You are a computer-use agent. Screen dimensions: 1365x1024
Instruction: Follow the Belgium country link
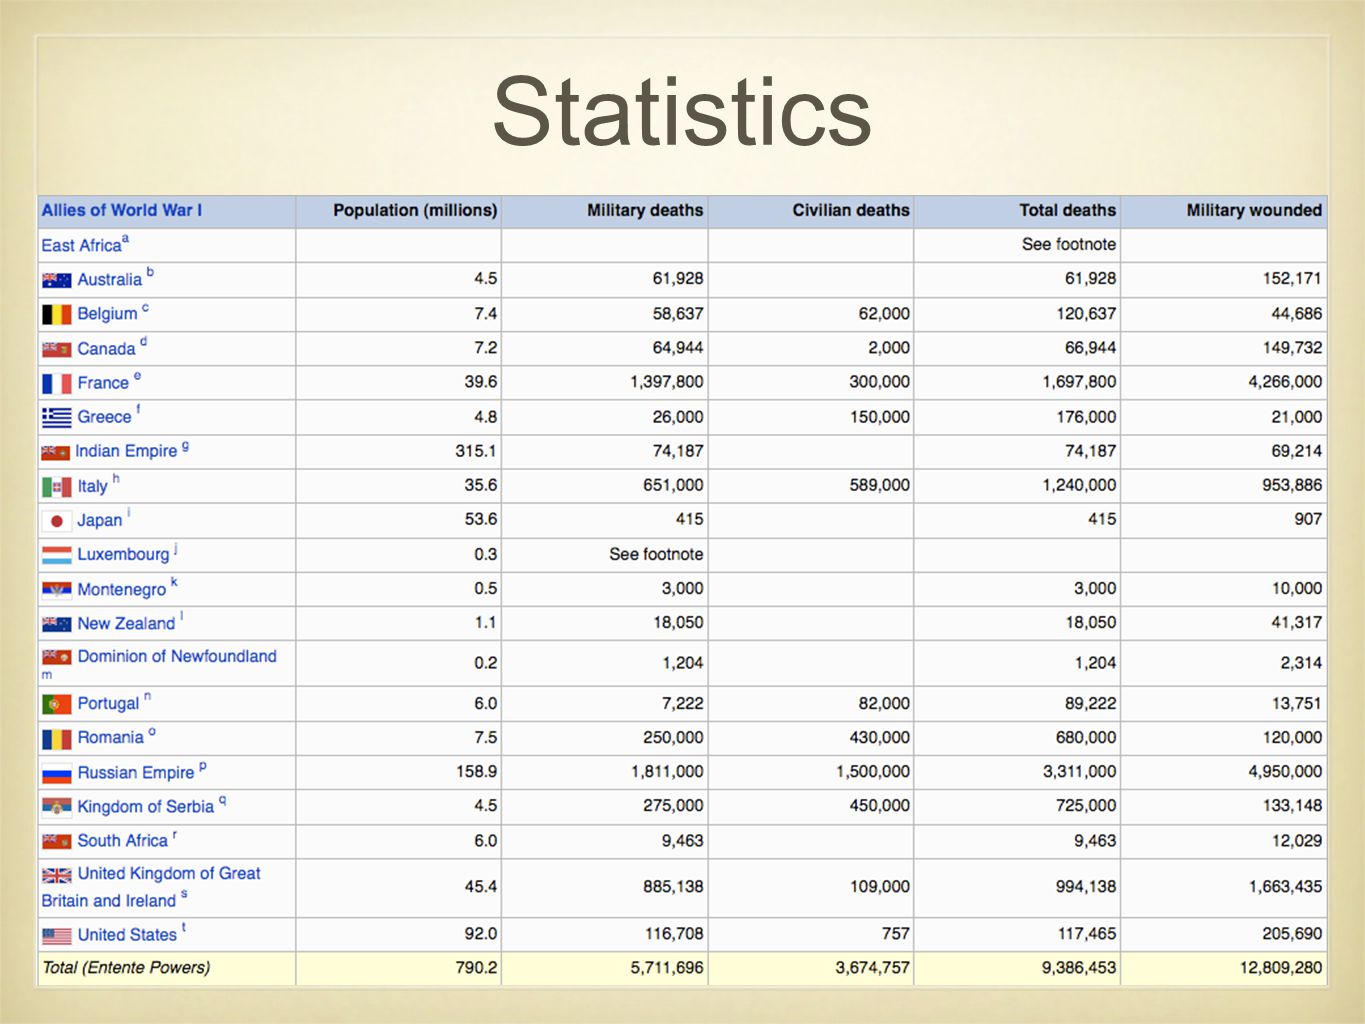pyautogui.click(x=107, y=314)
